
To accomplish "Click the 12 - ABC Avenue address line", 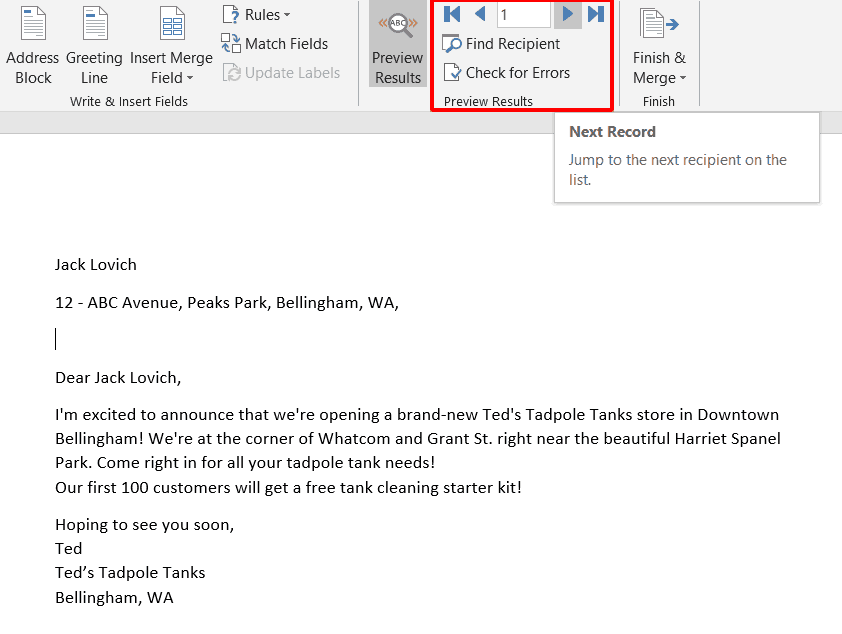I will tap(227, 303).
